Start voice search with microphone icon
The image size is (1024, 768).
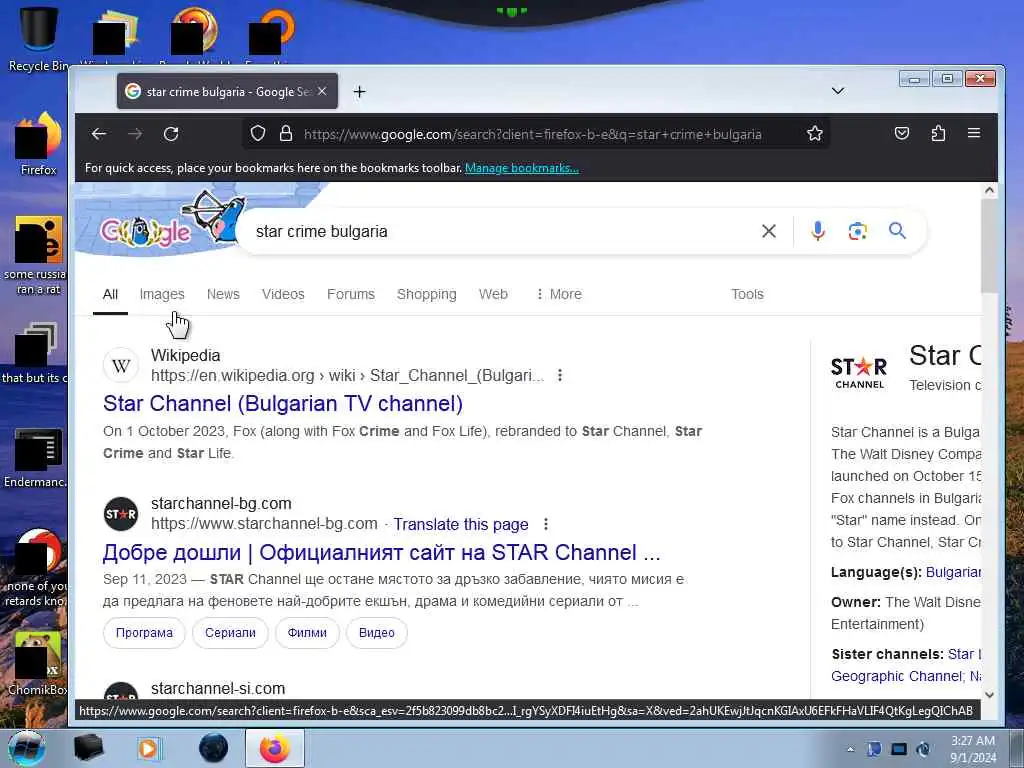(x=818, y=231)
